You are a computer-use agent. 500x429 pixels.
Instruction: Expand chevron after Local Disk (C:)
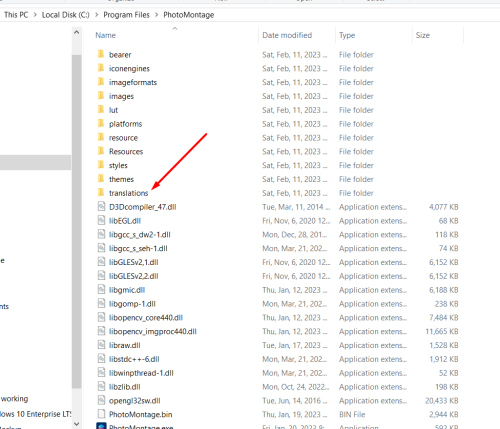(x=97, y=15)
